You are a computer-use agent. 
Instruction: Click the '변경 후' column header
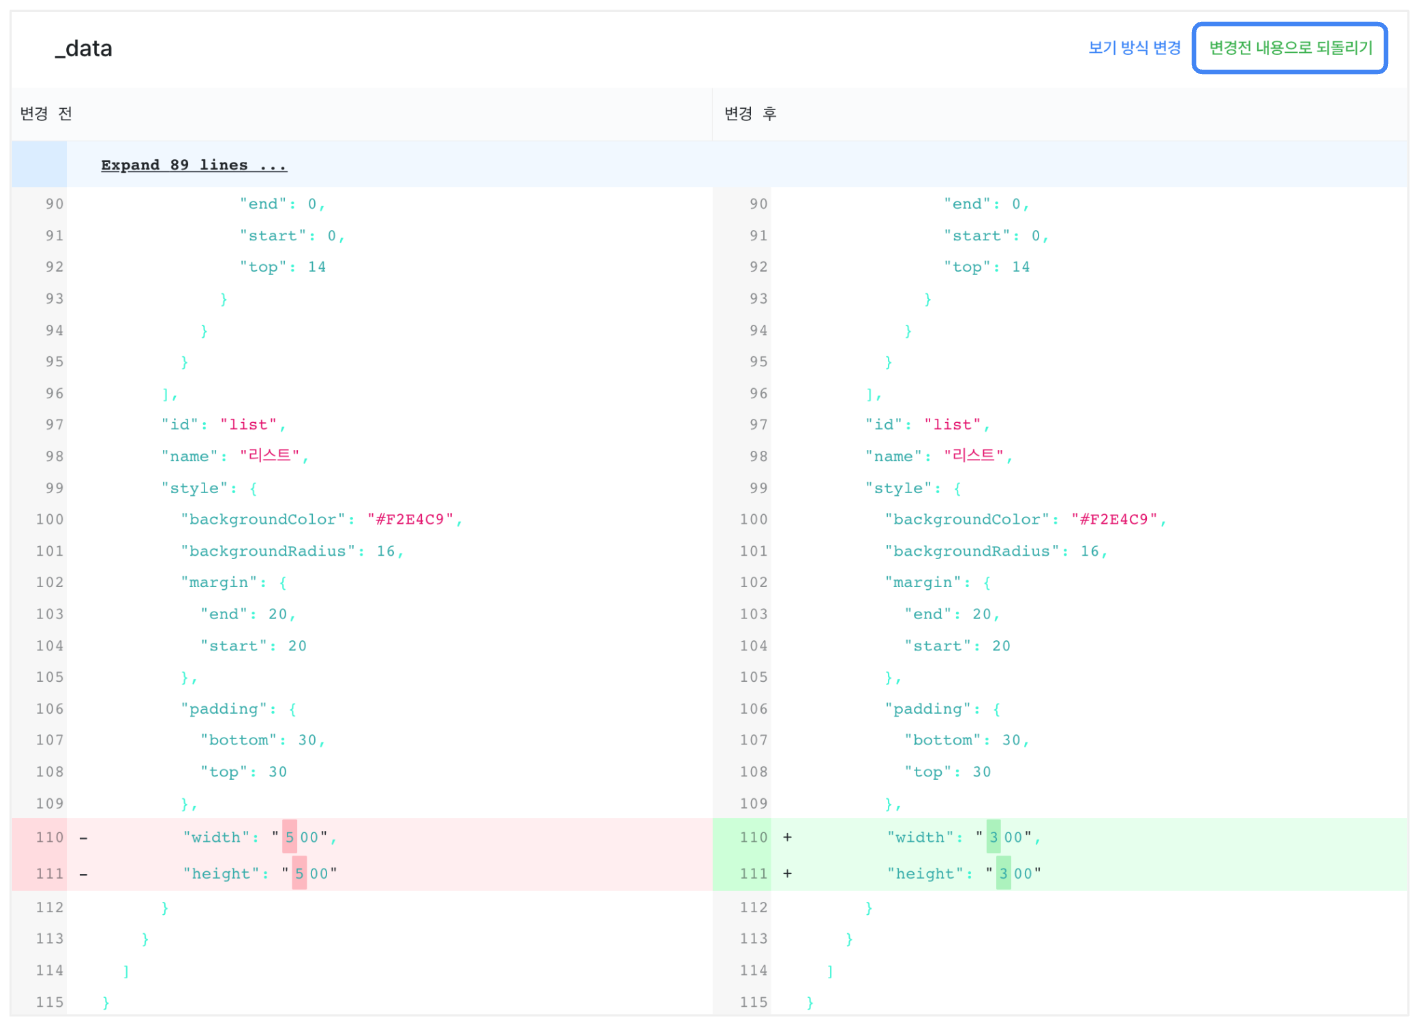(x=750, y=114)
